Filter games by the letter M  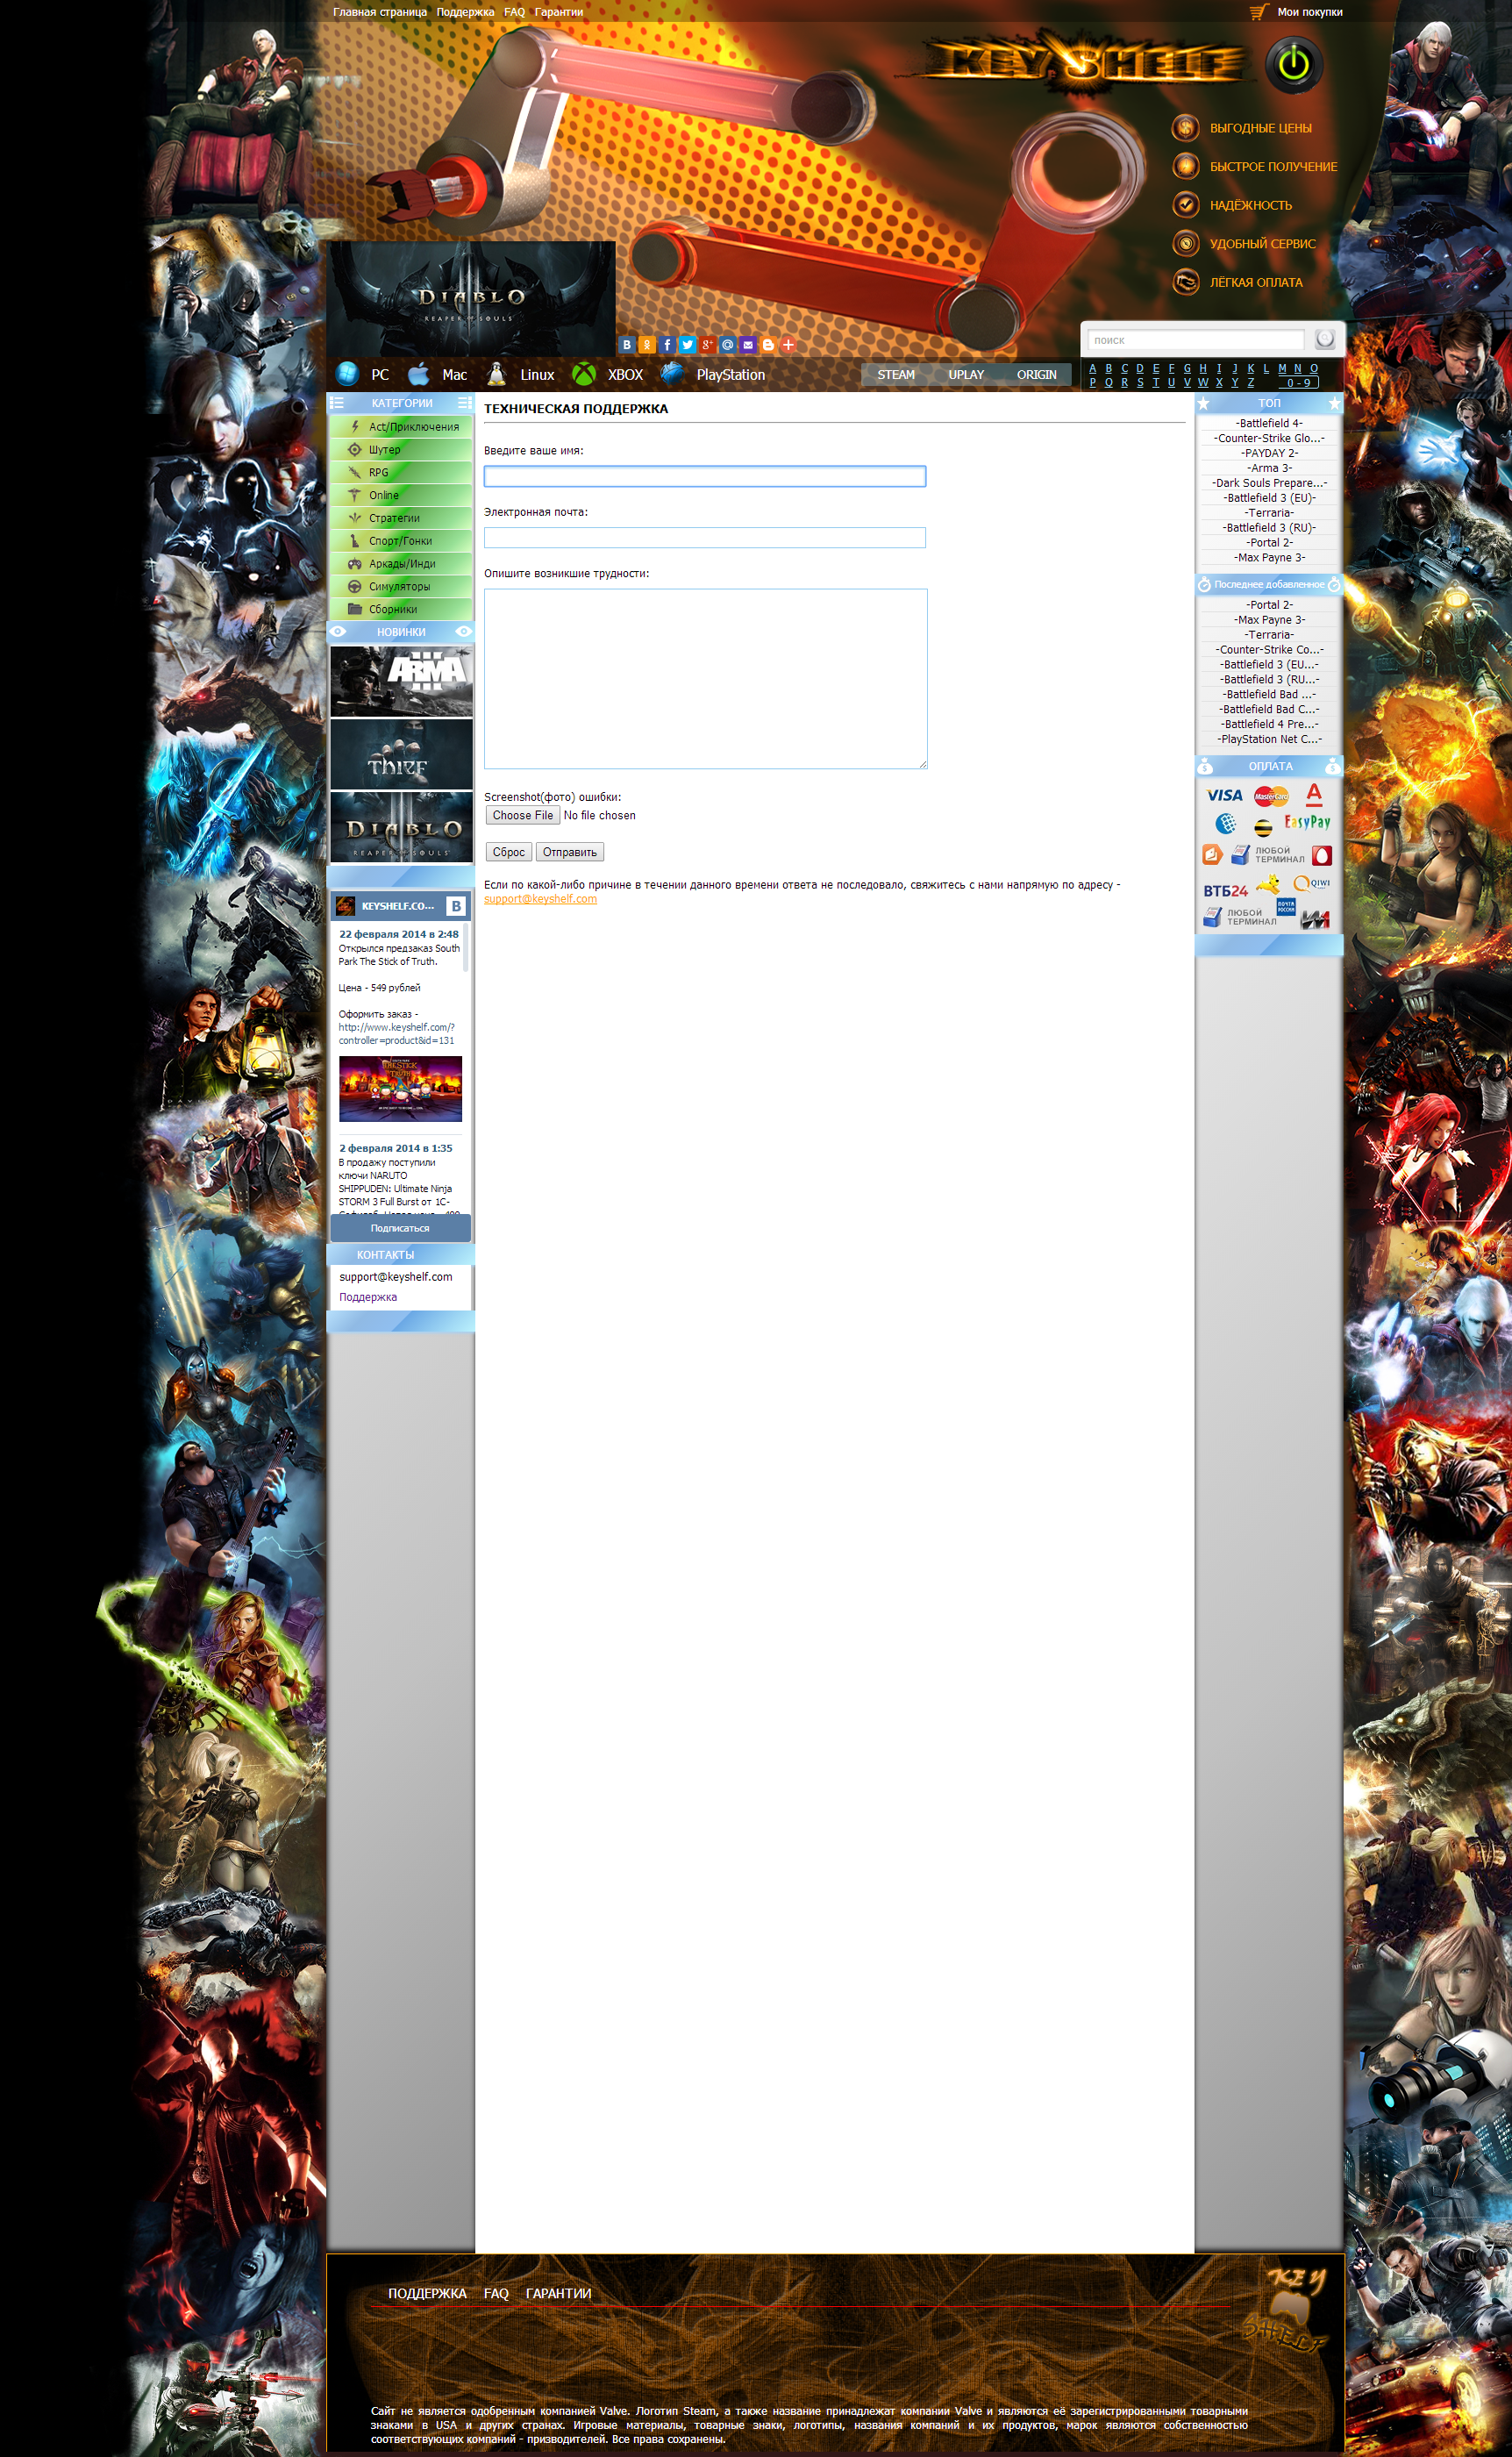[x=1282, y=369]
